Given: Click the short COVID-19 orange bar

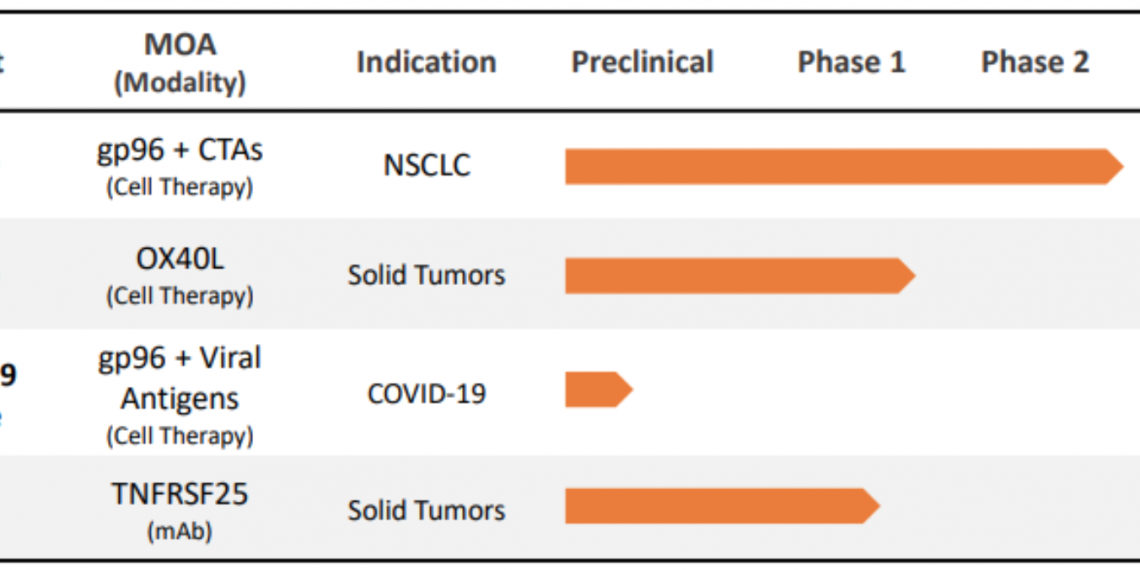Looking at the screenshot, I should [x=597, y=390].
